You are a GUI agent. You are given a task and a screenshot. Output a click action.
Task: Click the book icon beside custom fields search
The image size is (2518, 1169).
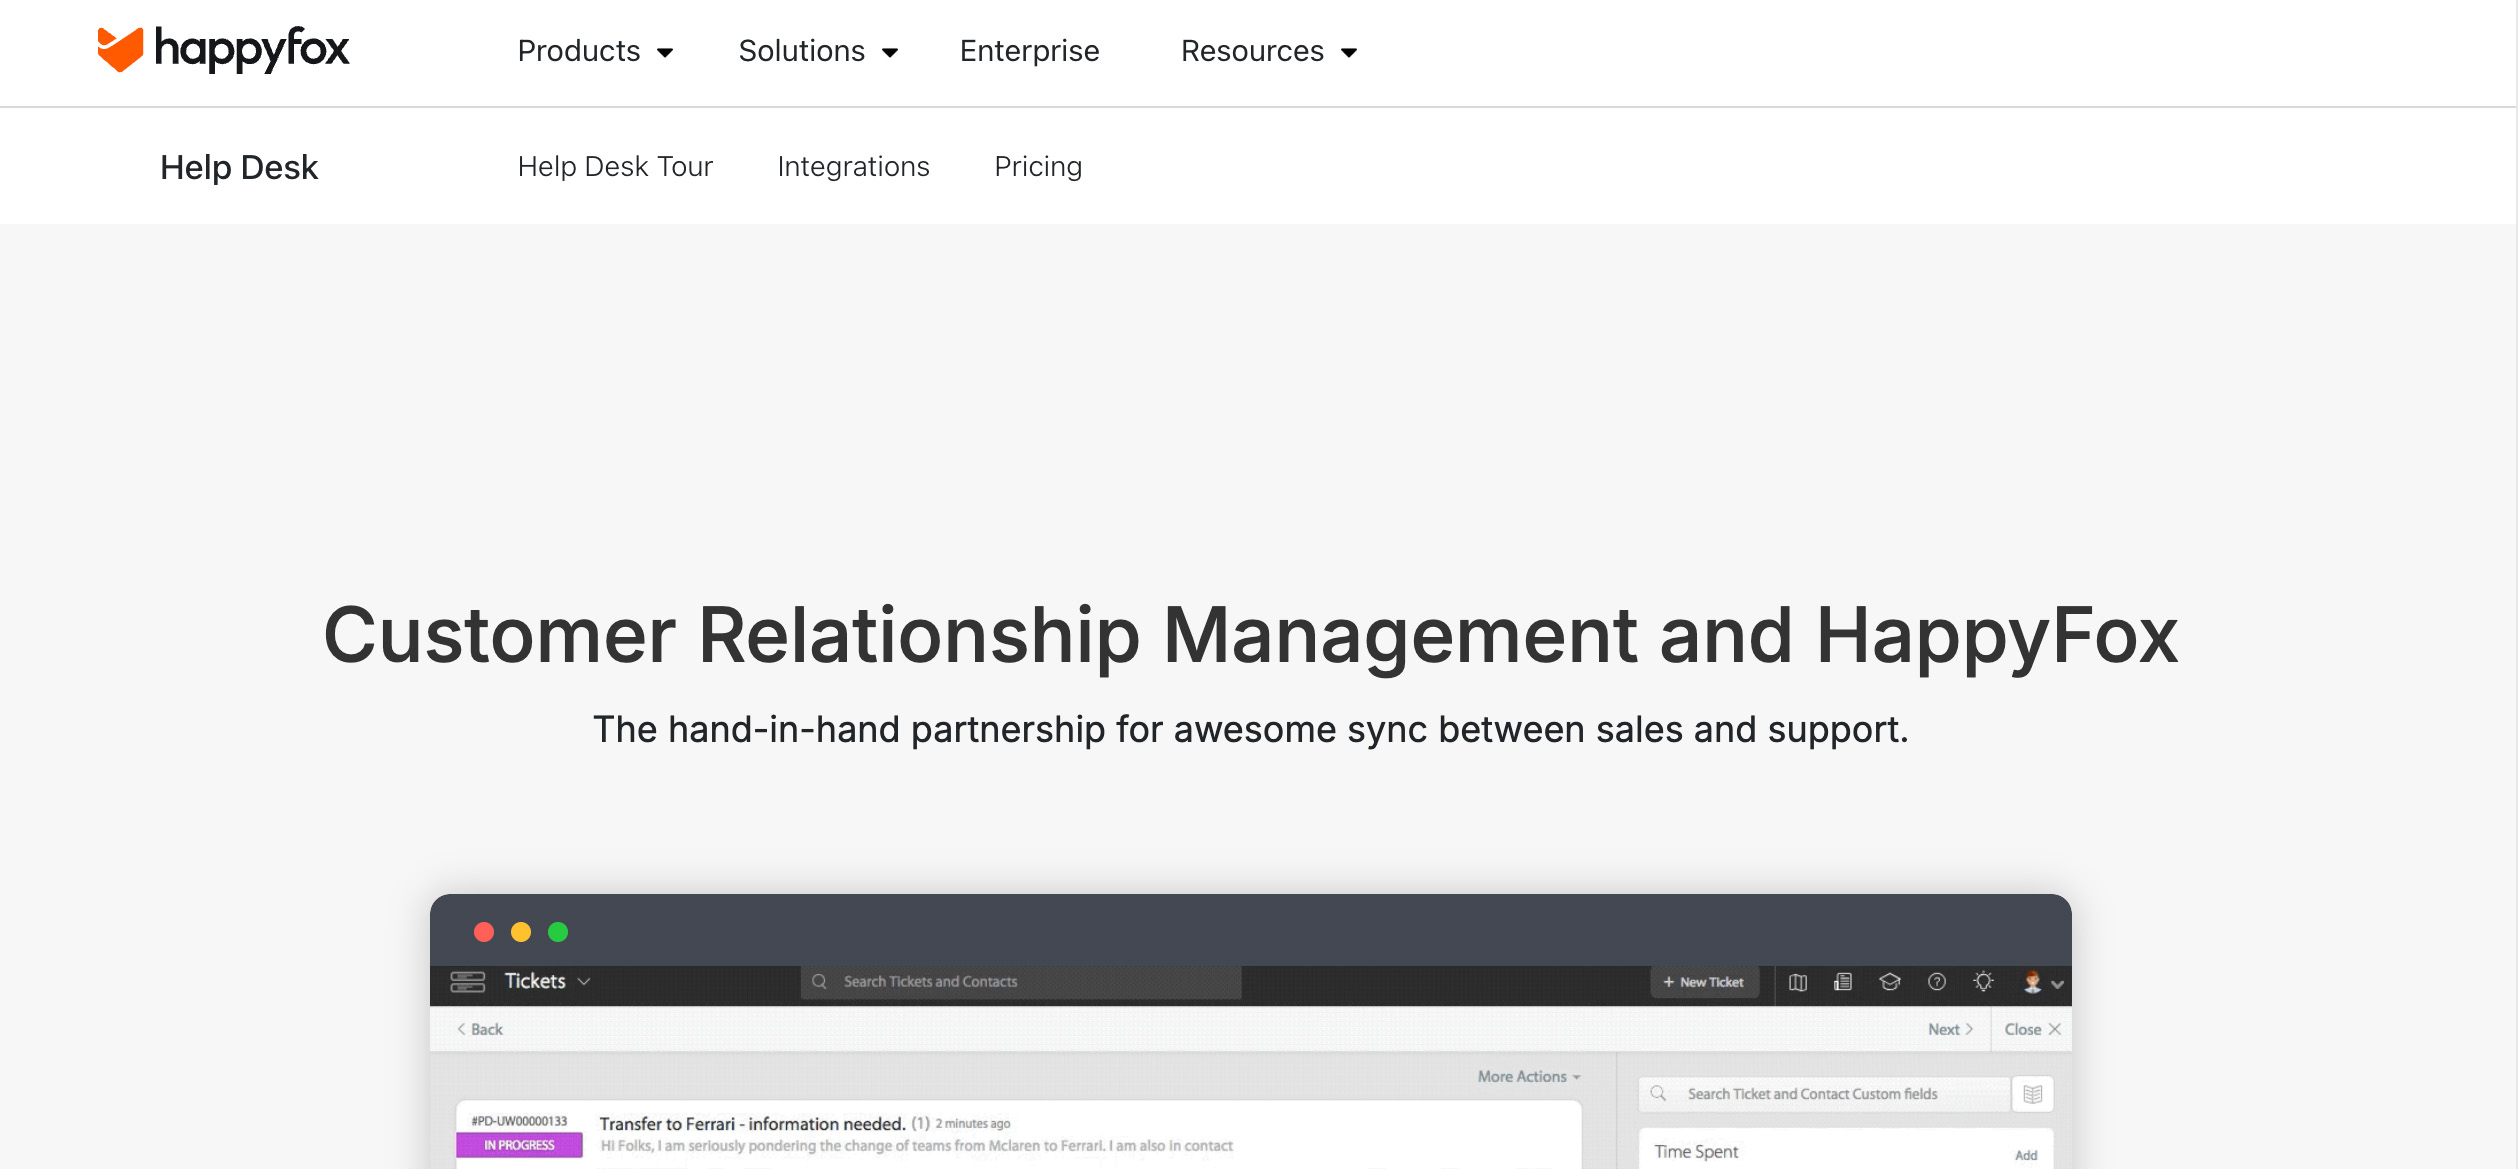pos(2033,1094)
